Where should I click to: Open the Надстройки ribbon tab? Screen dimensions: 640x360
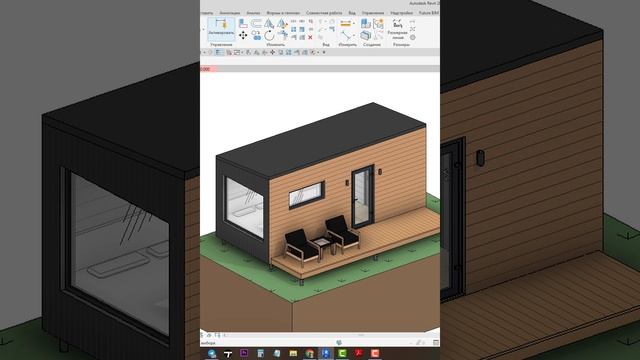pos(402,13)
